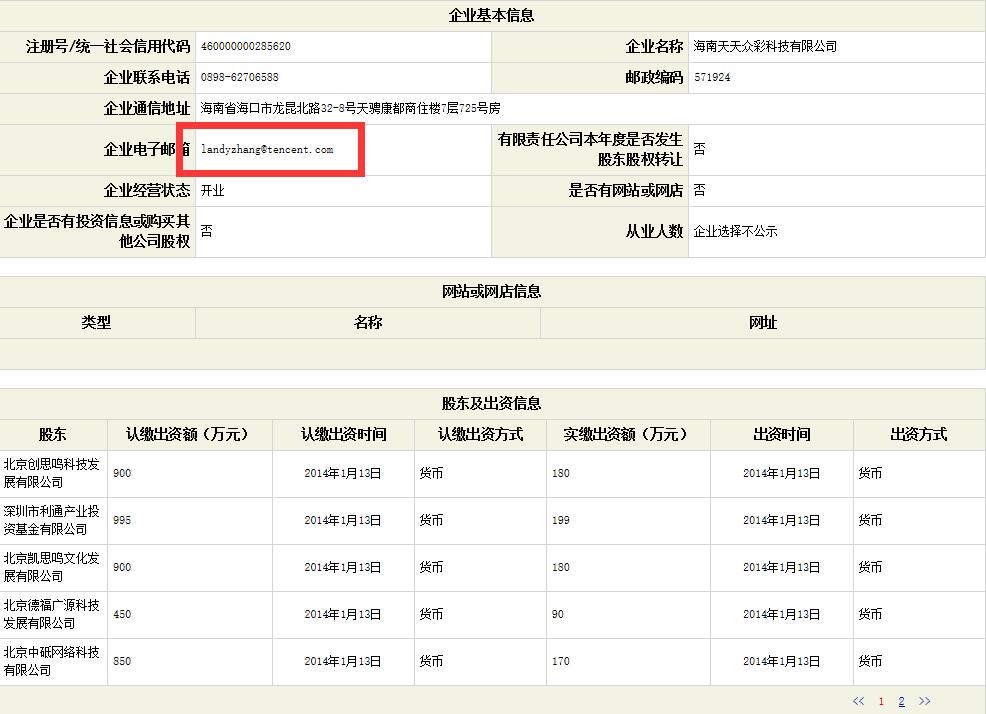Click the current page number 1
The image size is (986, 714).
(880, 701)
